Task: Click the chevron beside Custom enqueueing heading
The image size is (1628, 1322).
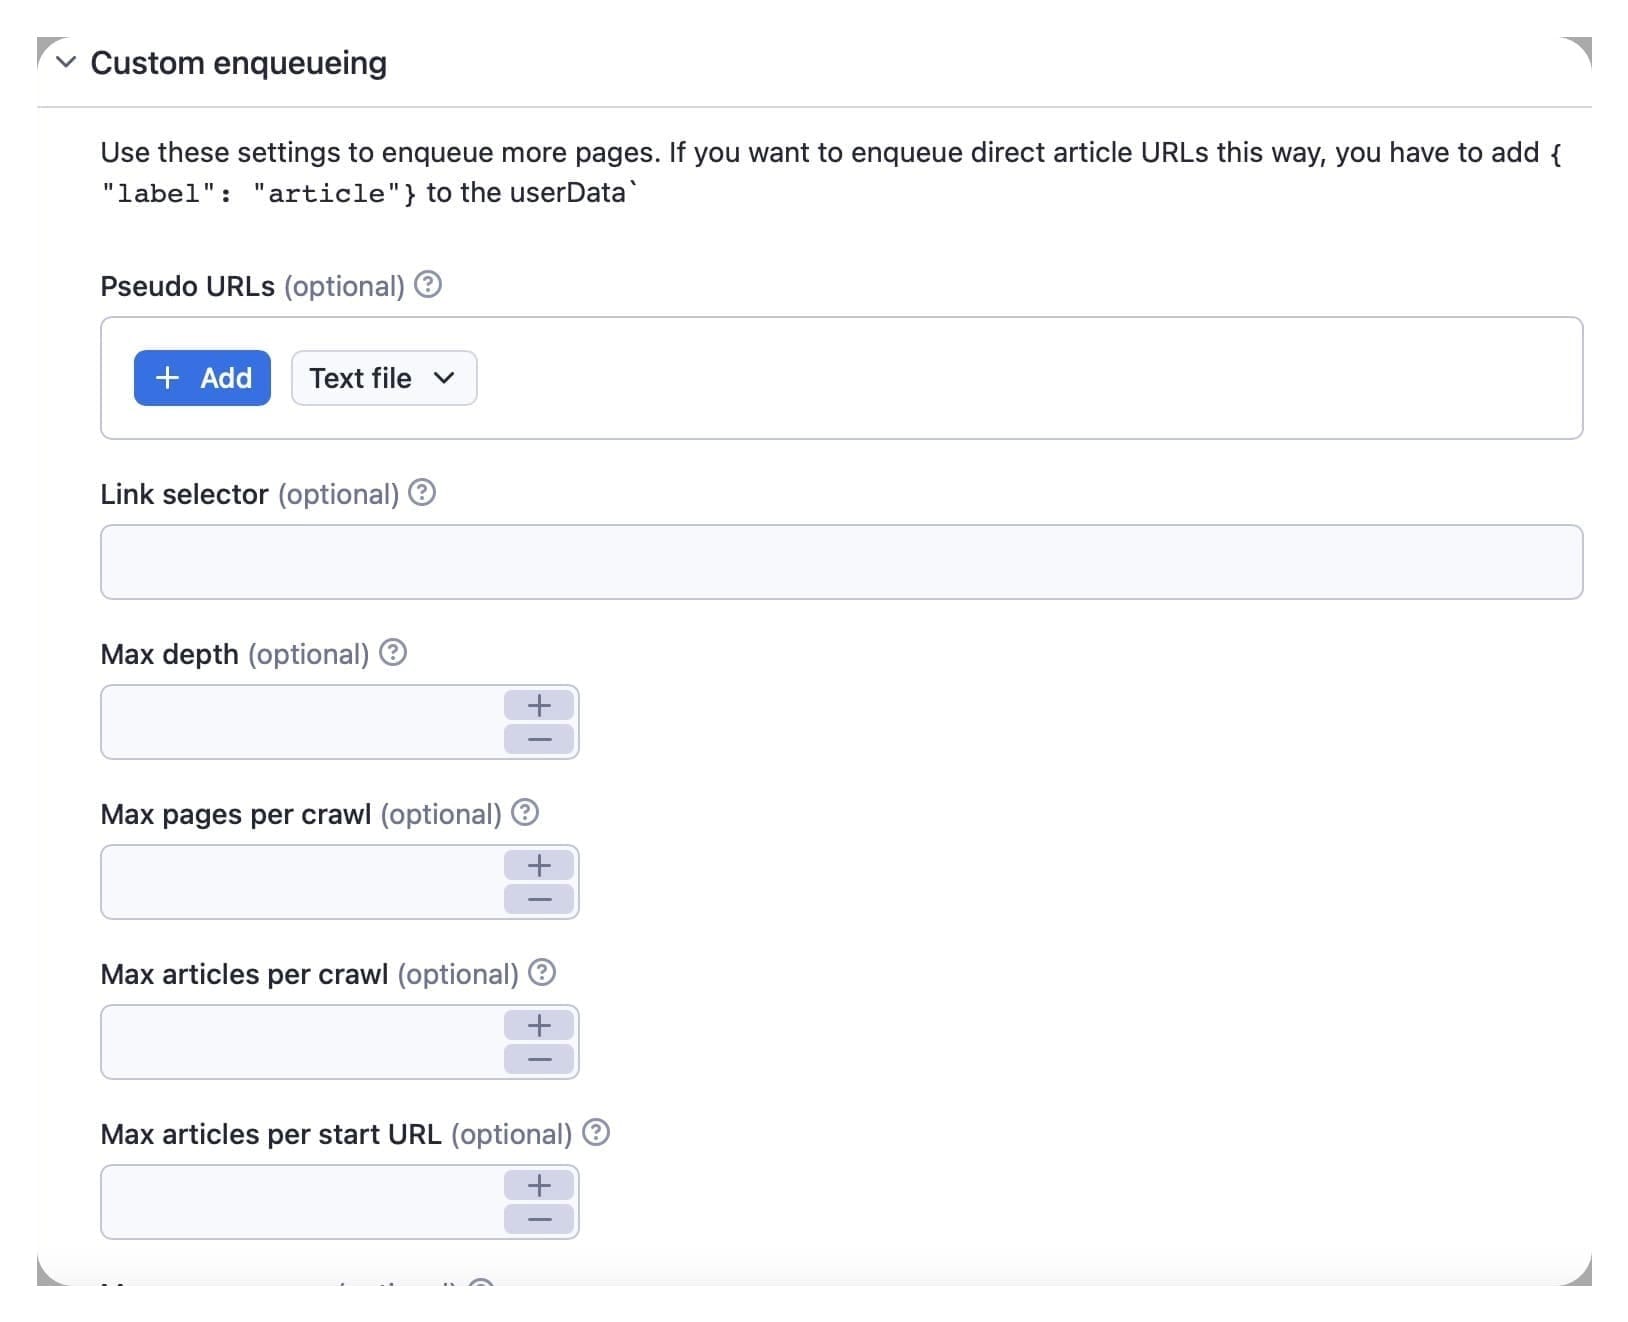Action: pyautogui.click(x=64, y=62)
